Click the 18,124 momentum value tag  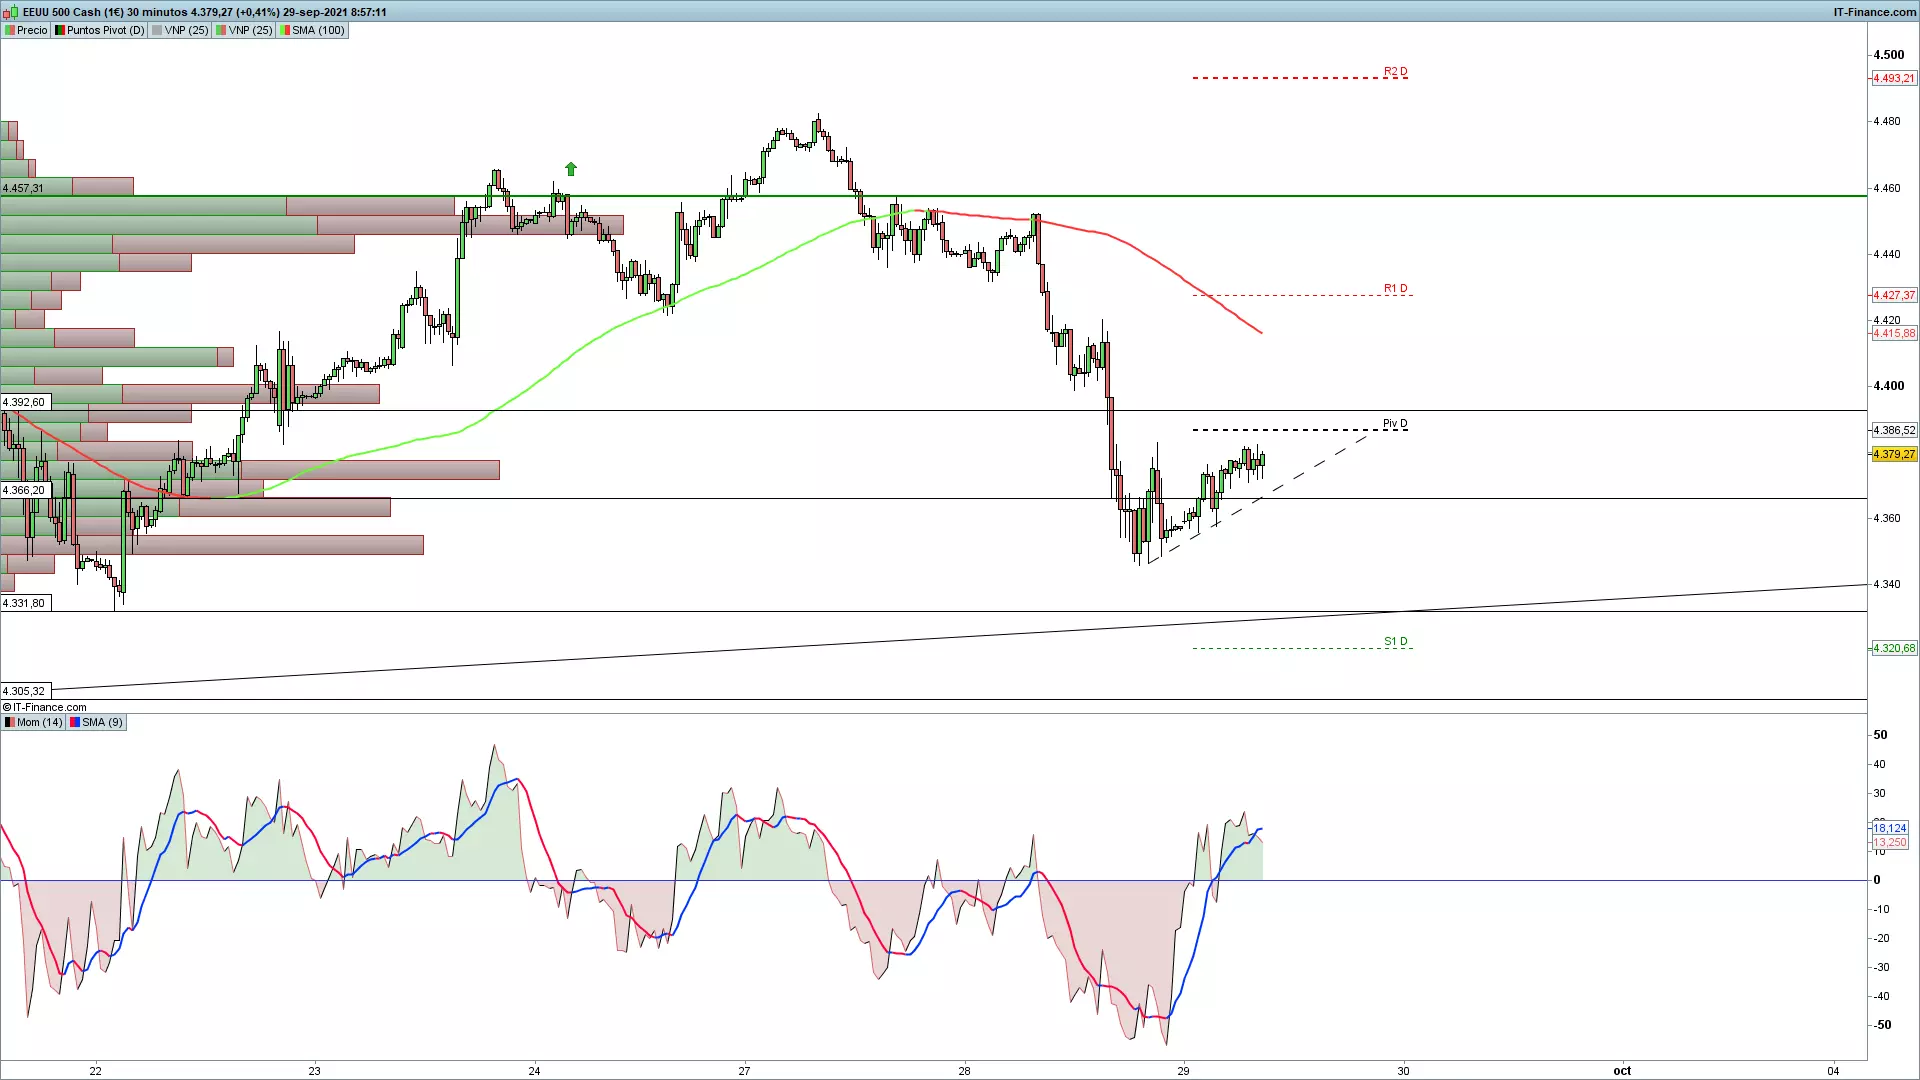[x=1890, y=828]
